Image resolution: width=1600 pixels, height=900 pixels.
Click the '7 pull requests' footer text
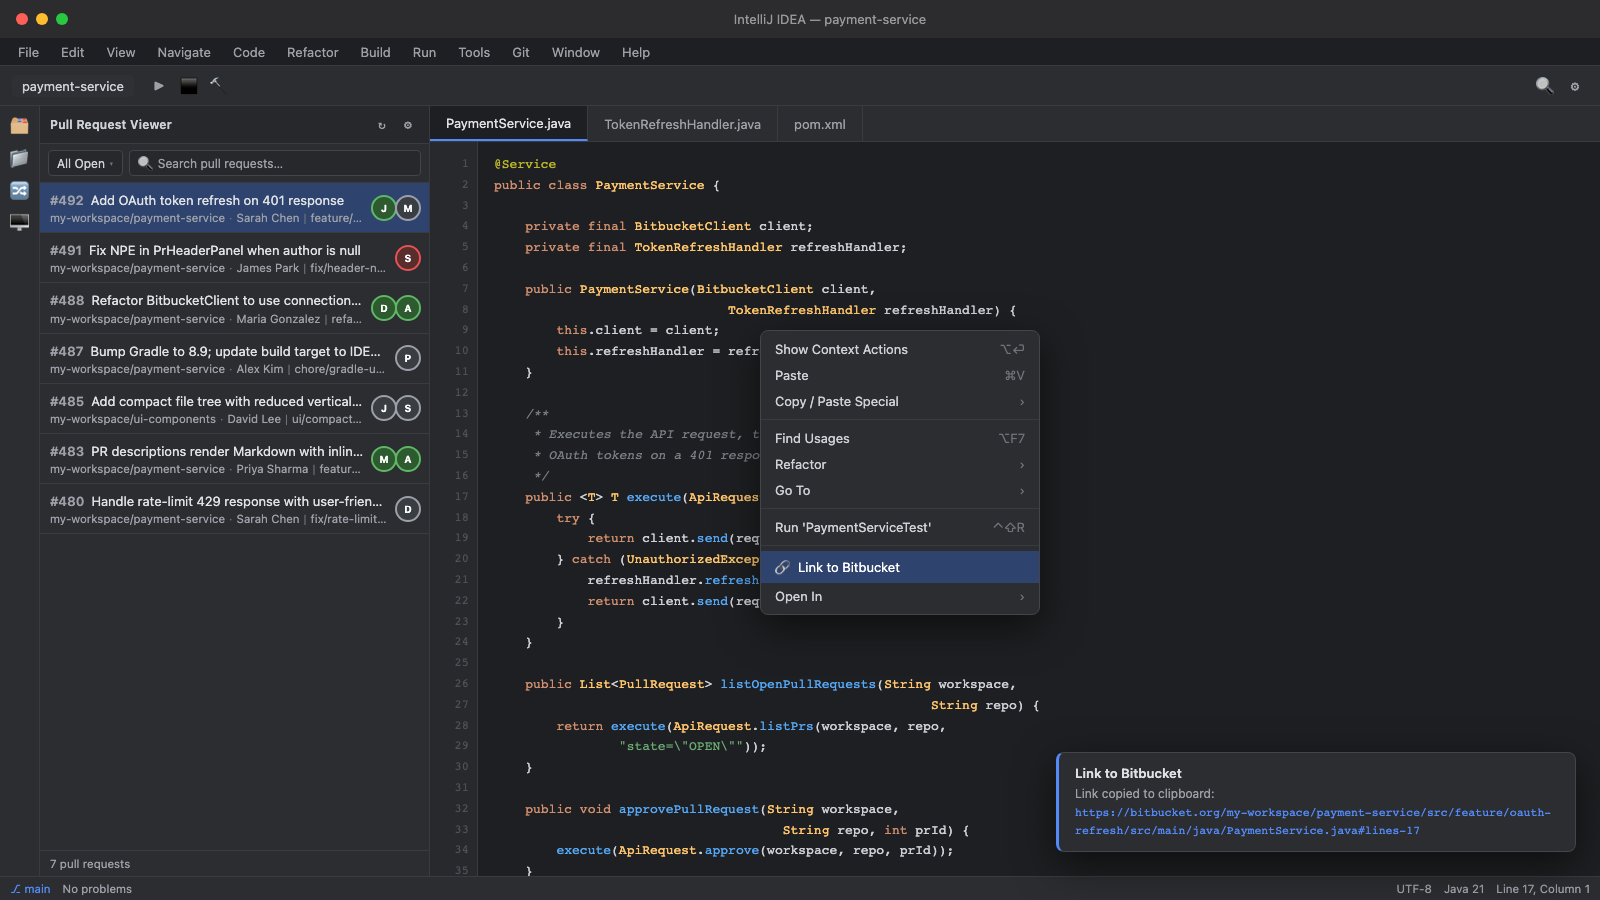pyautogui.click(x=90, y=864)
